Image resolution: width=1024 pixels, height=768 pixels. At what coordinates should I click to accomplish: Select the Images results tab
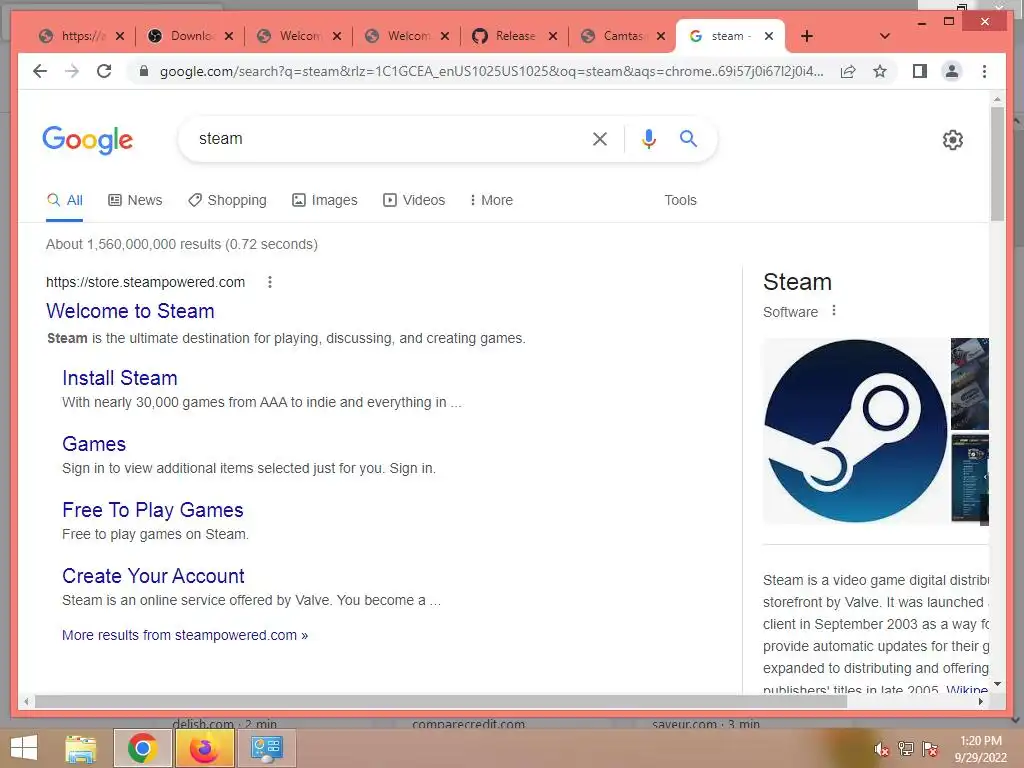point(325,200)
